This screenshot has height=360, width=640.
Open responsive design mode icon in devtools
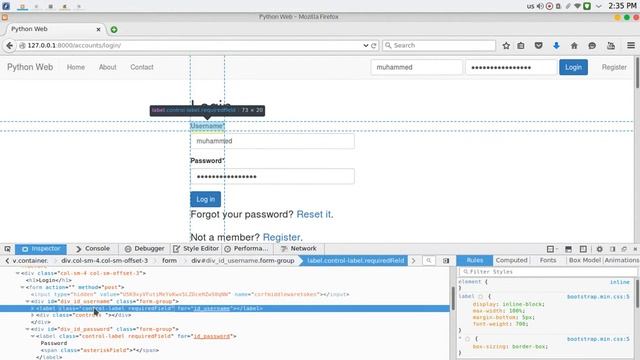(x=583, y=249)
